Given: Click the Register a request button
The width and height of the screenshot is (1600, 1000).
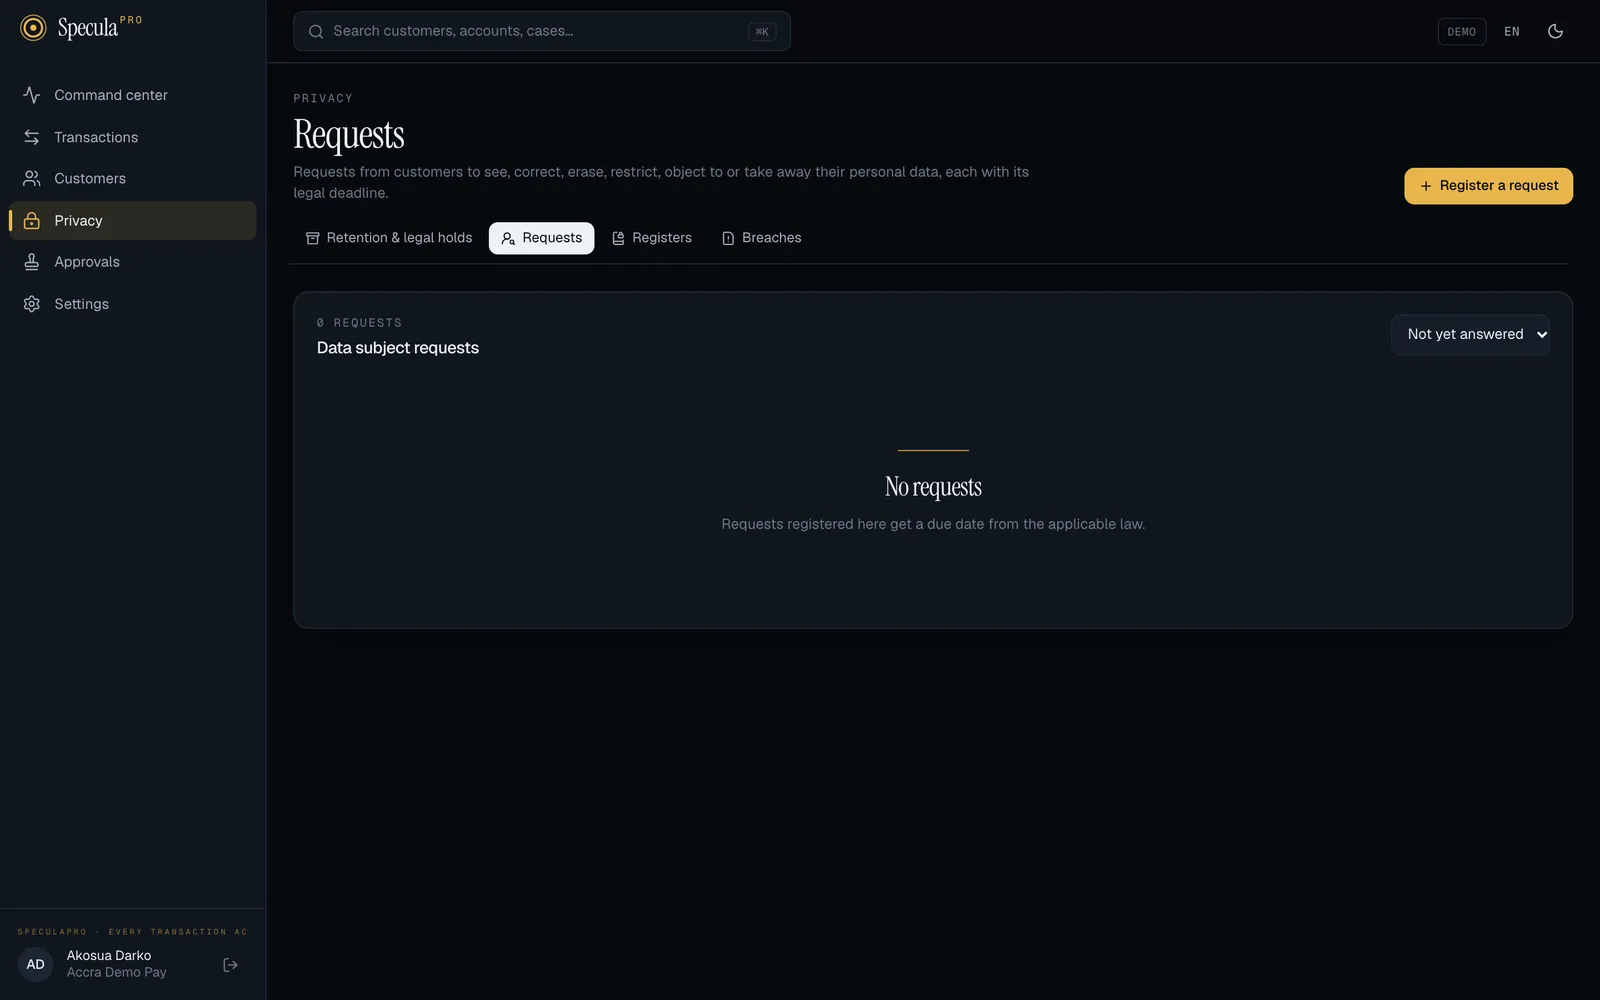Looking at the screenshot, I should pyautogui.click(x=1488, y=186).
